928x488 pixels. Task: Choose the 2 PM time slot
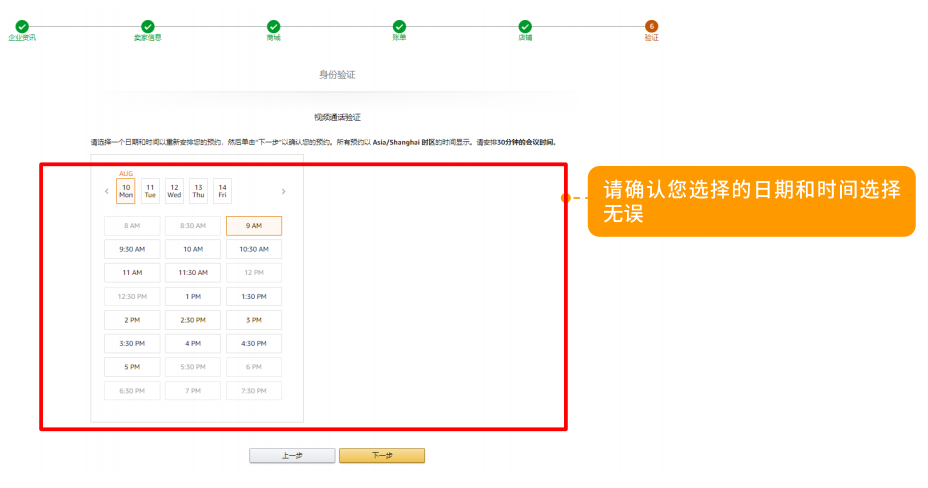tap(132, 320)
